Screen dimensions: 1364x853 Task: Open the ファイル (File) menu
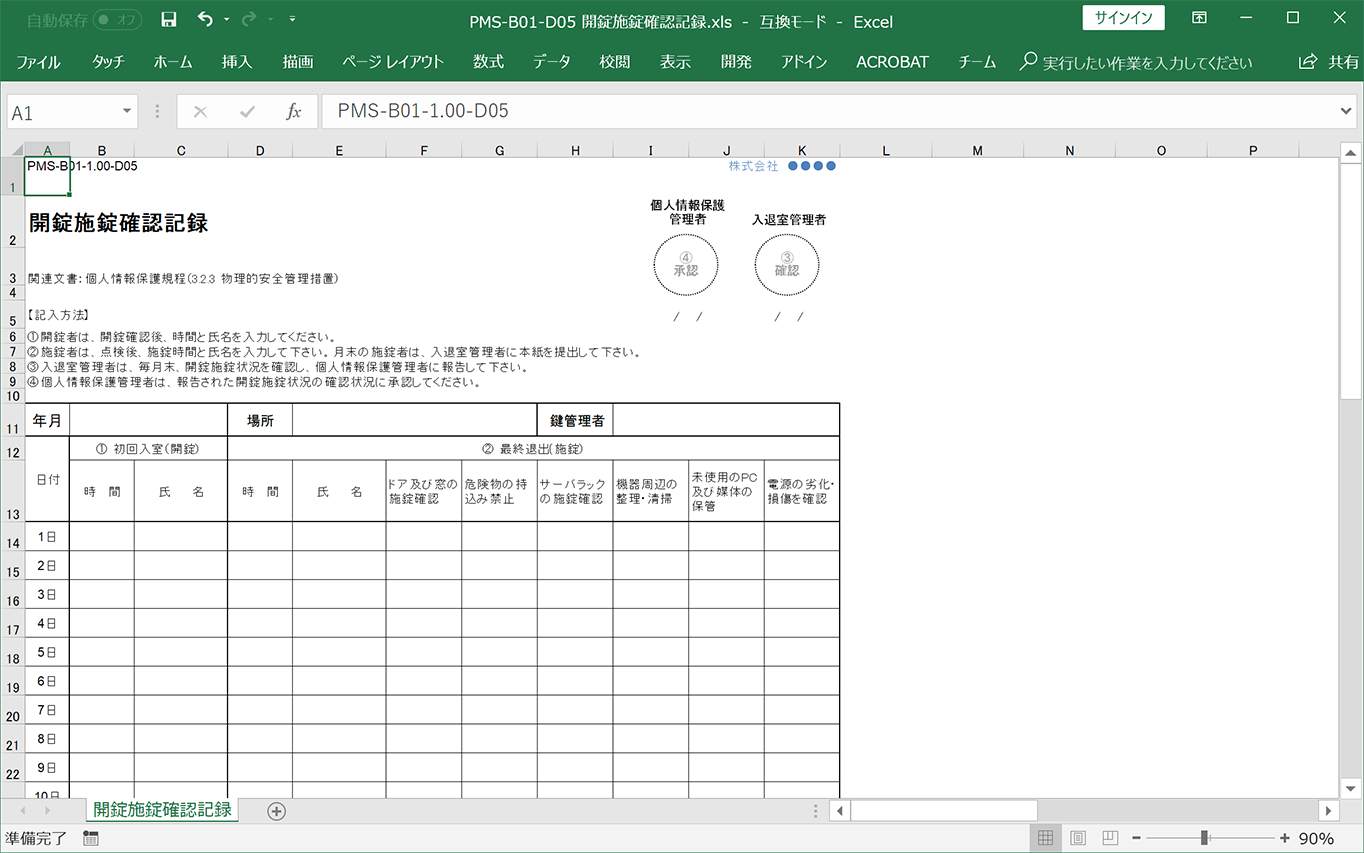pos(38,62)
